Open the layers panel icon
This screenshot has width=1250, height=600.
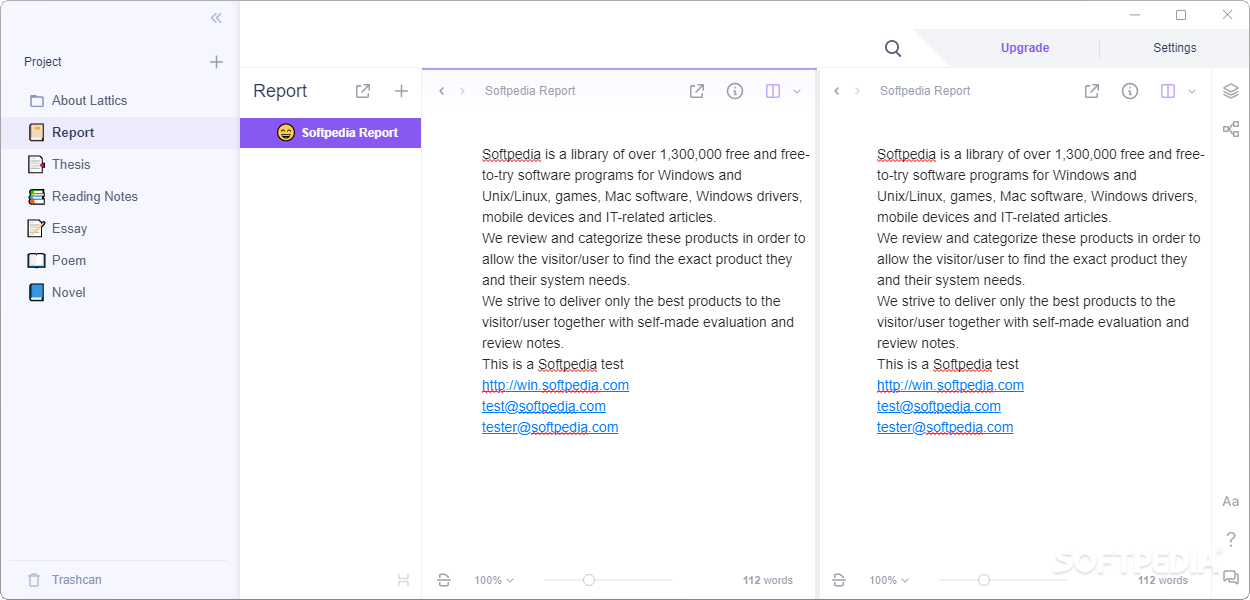click(x=1231, y=91)
